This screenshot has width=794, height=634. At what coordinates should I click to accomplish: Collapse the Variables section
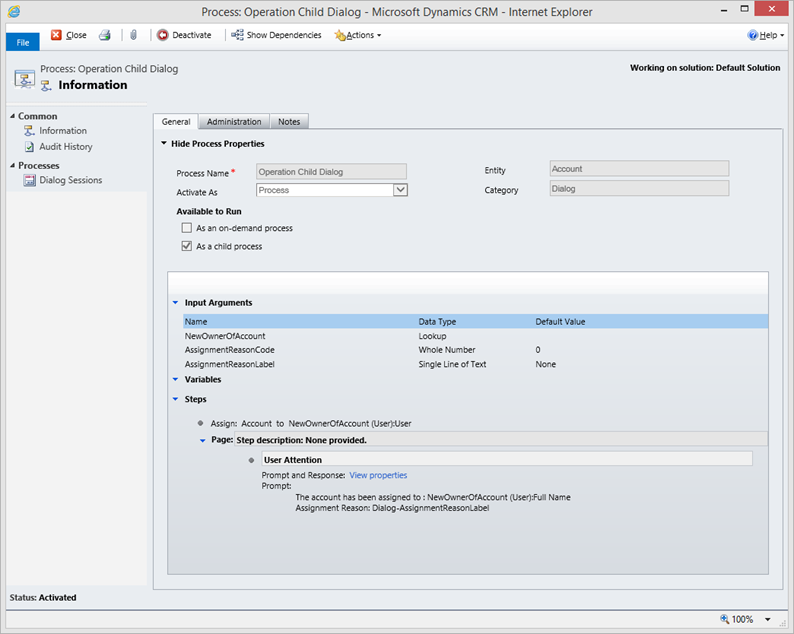point(175,379)
